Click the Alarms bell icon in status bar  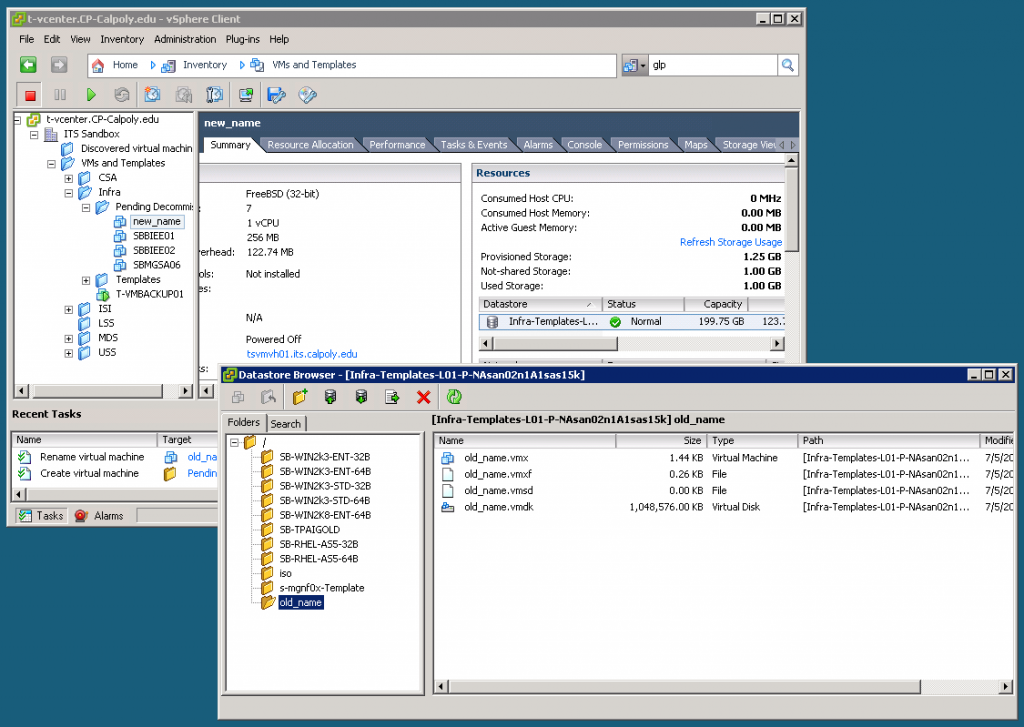pos(81,515)
